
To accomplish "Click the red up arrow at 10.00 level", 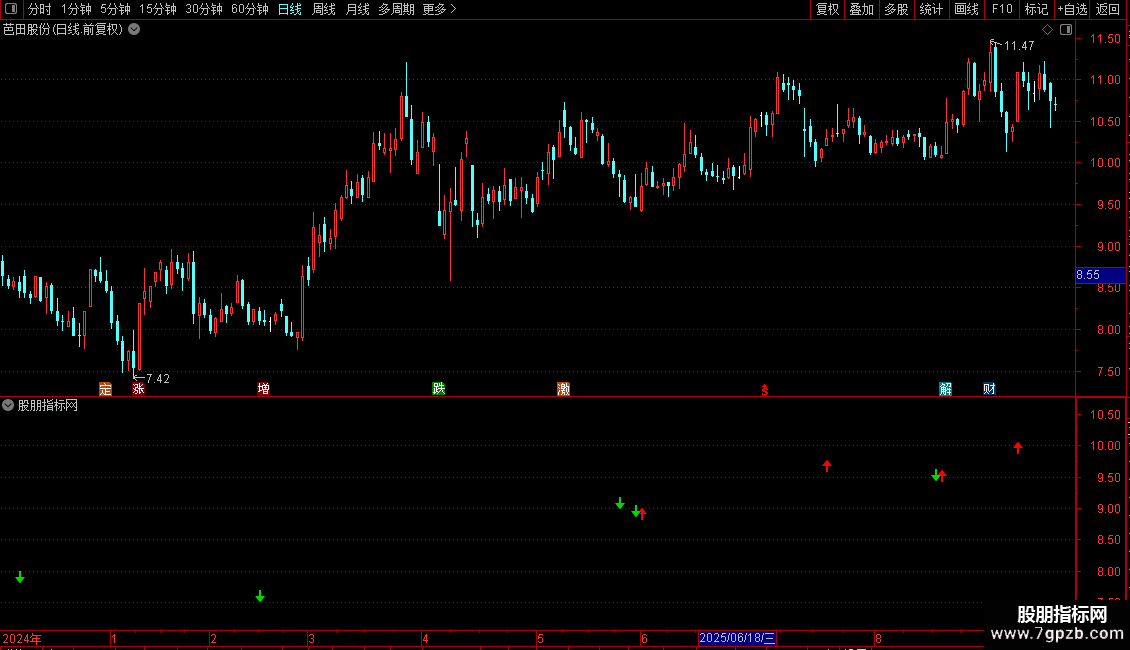I will (x=1018, y=448).
